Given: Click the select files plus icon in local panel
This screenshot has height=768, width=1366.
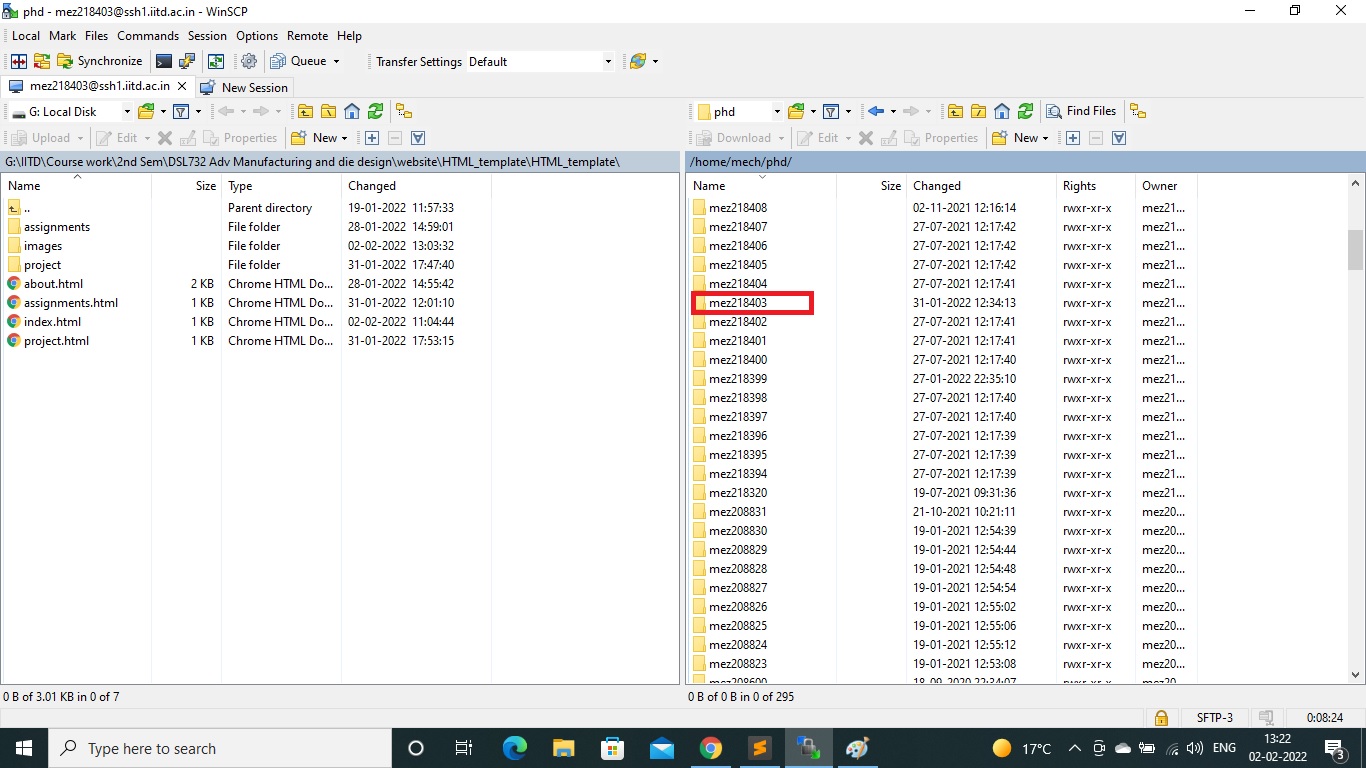Looking at the screenshot, I should pyautogui.click(x=372, y=138).
